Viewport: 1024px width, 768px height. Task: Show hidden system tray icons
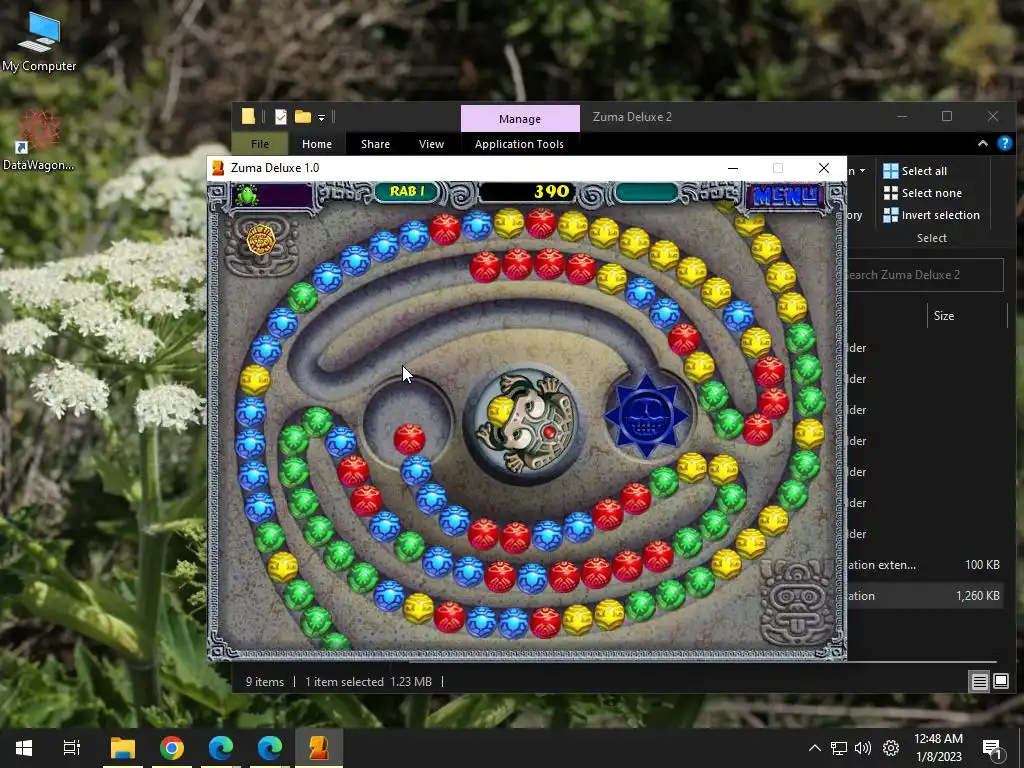pos(814,748)
